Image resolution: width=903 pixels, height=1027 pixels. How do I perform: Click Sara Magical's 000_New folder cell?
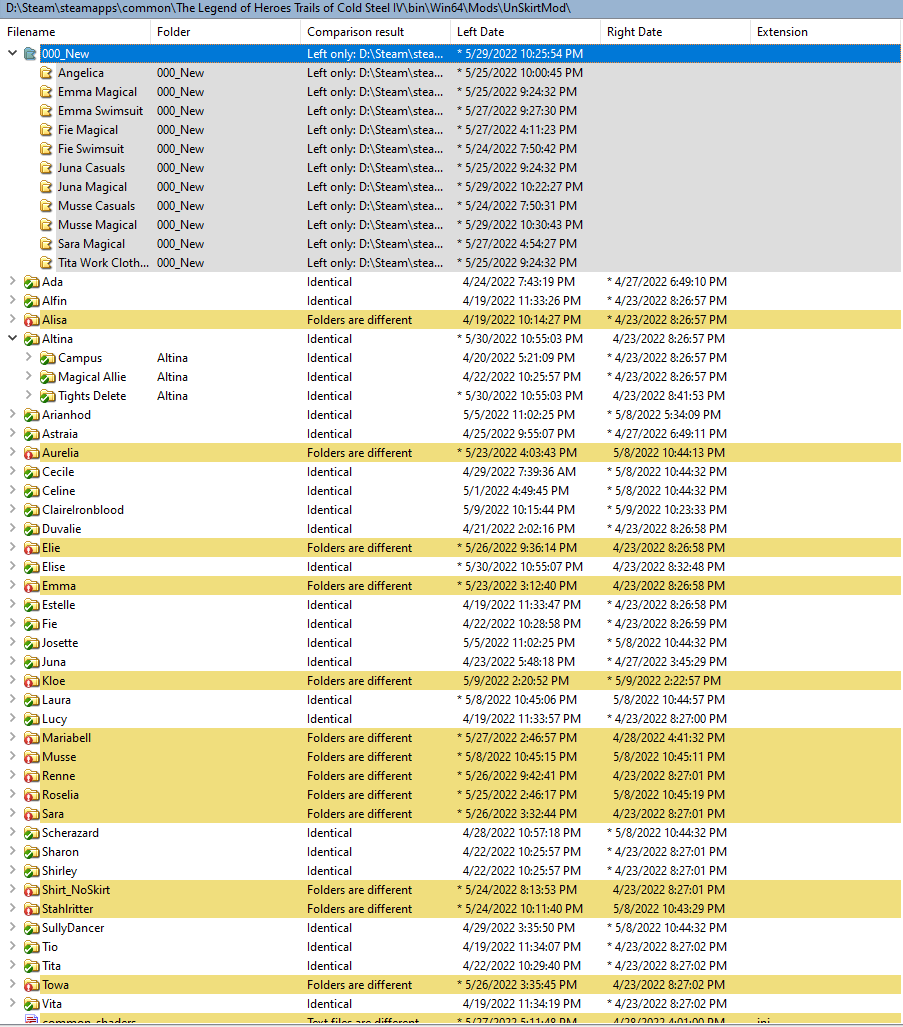181,244
